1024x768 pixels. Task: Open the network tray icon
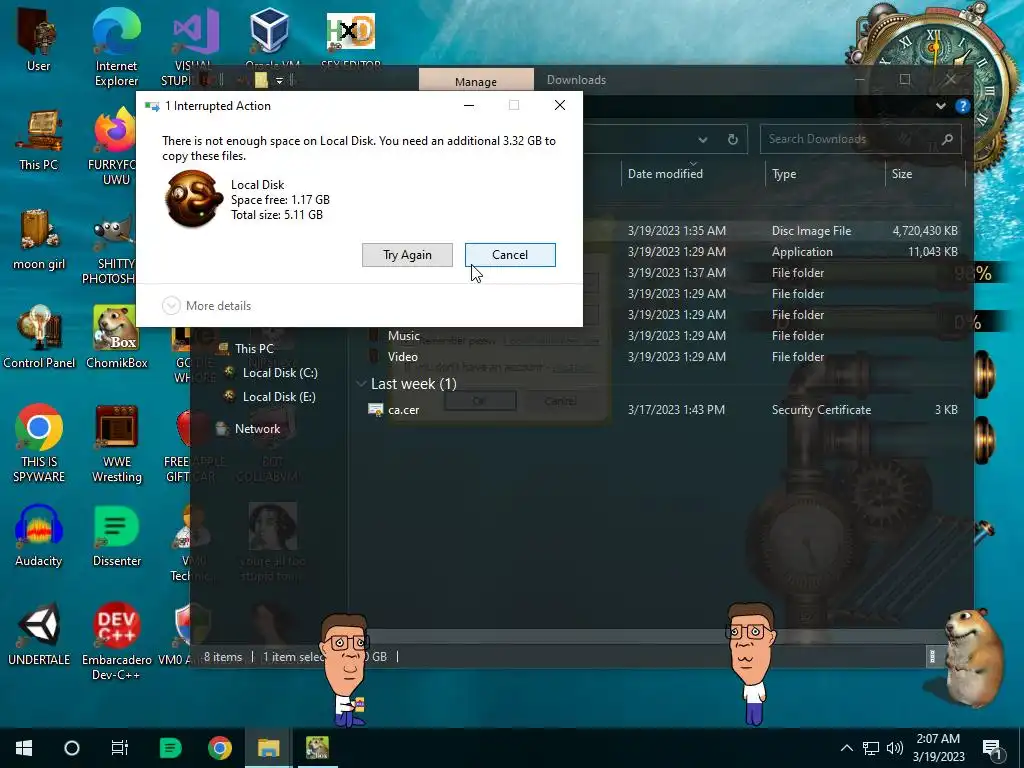coord(871,748)
